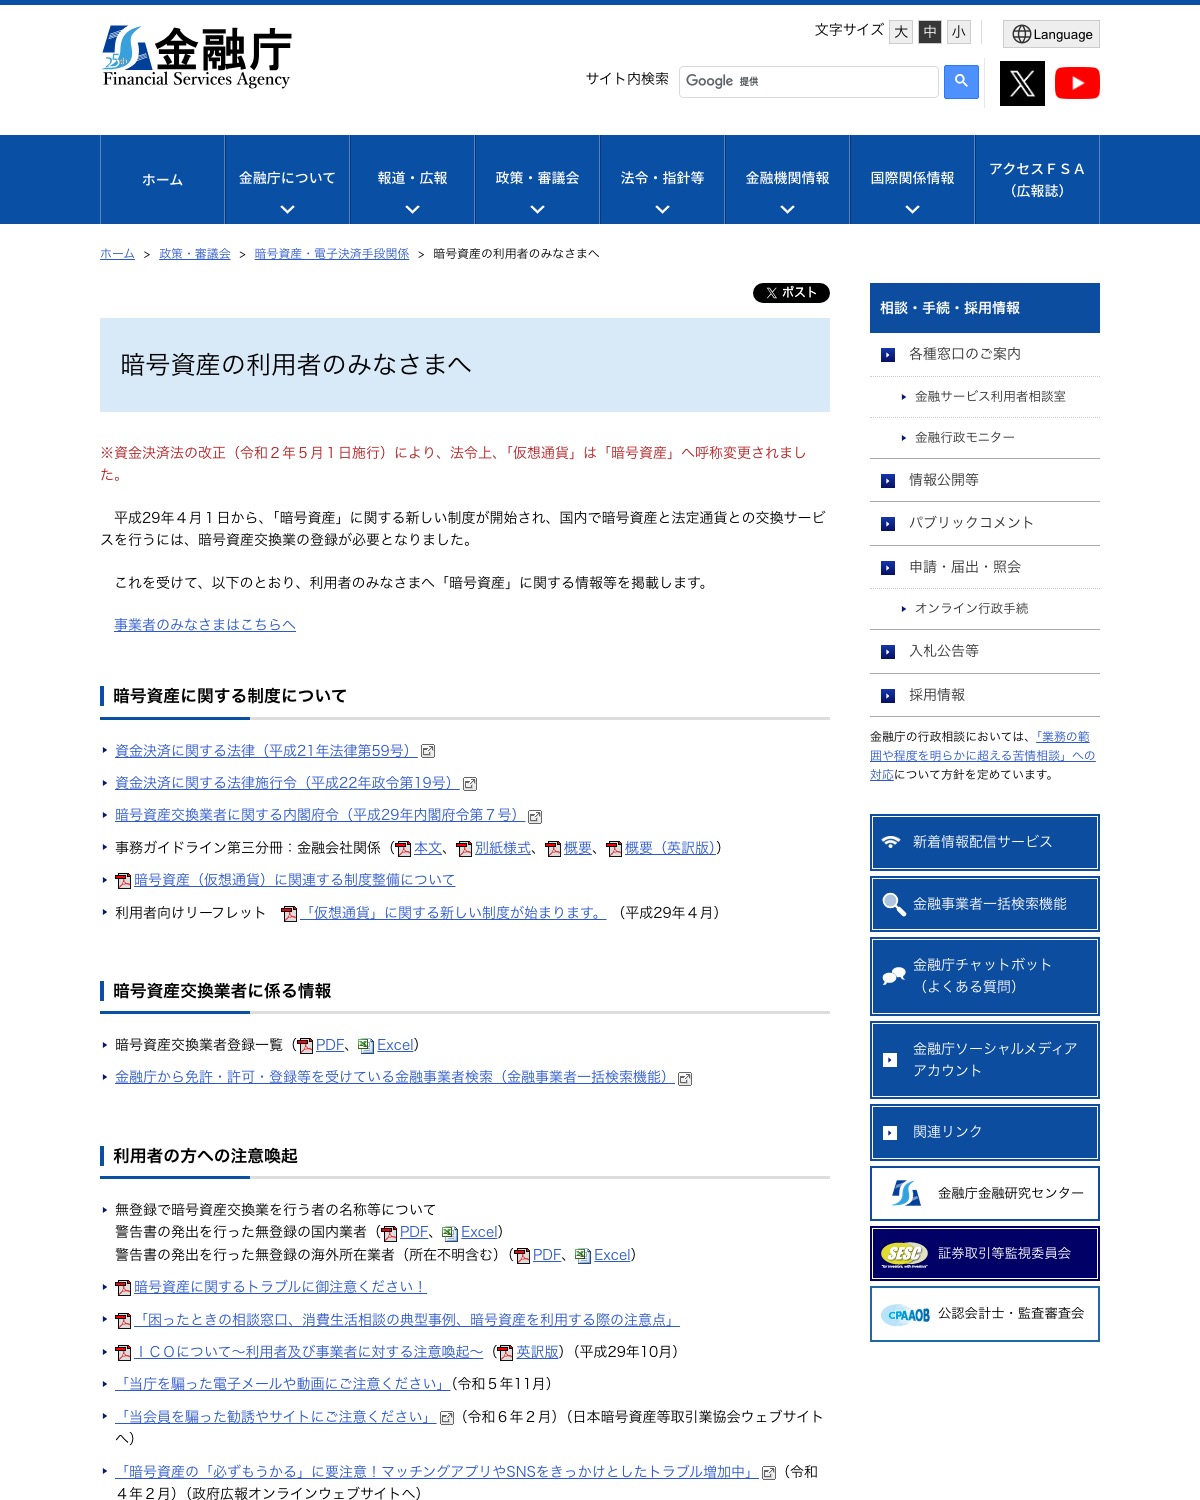Viewport: 1200px width, 1500px height.
Task: Click the Financial Services Agency logo
Action: [197, 57]
